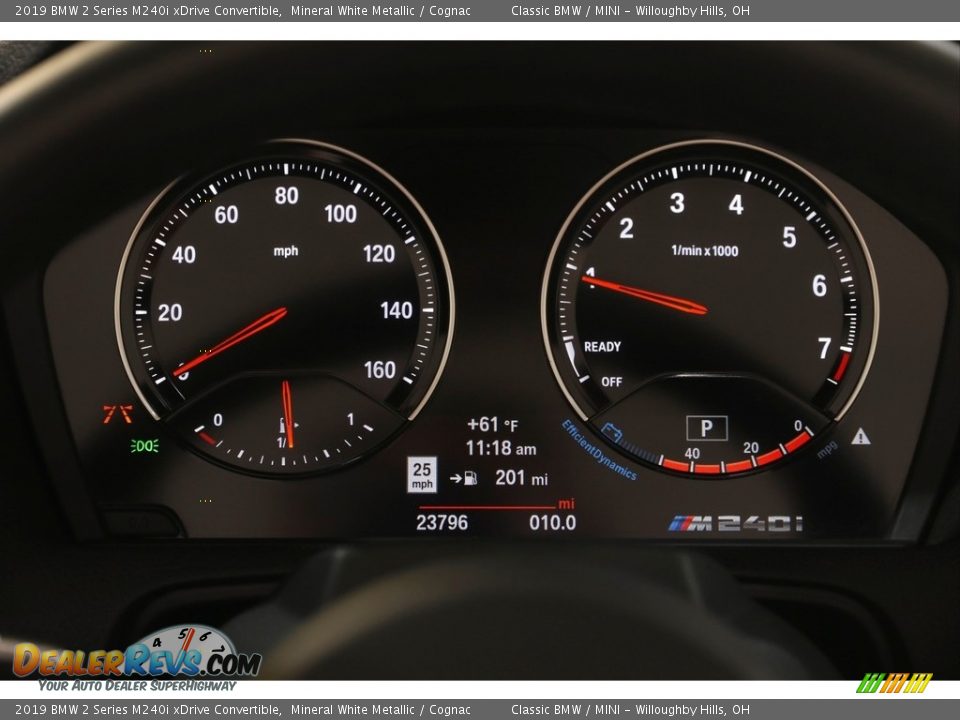Click the 1/min x1000 tachometer label
The width and height of the screenshot is (960, 720).
[705, 250]
